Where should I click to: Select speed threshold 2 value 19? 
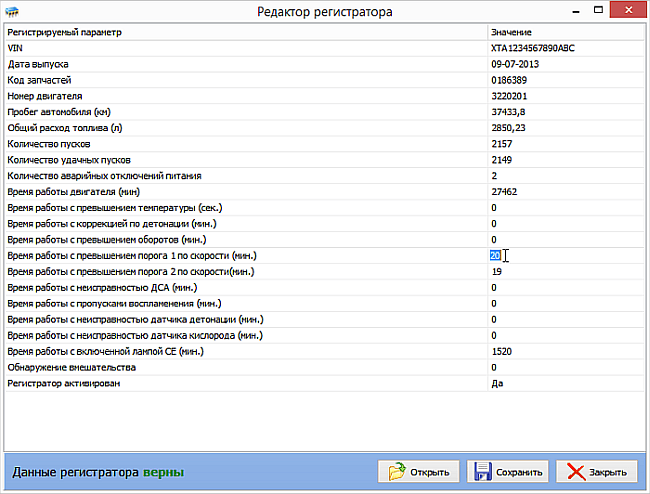tap(497, 271)
